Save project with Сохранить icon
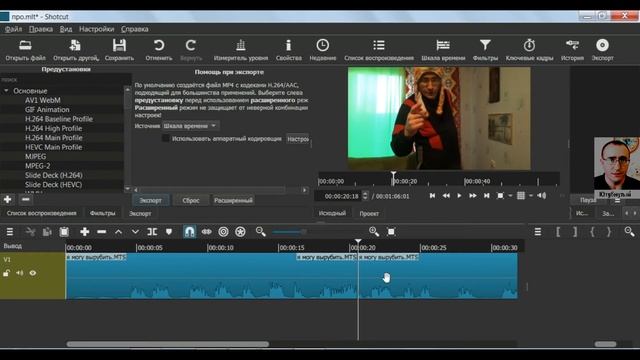Screen dimensions: 640x360 (x=119, y=50)
